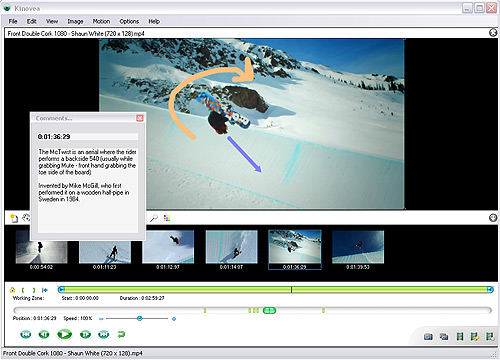
Task: Jump to the first frame
Action: (26, 334)
